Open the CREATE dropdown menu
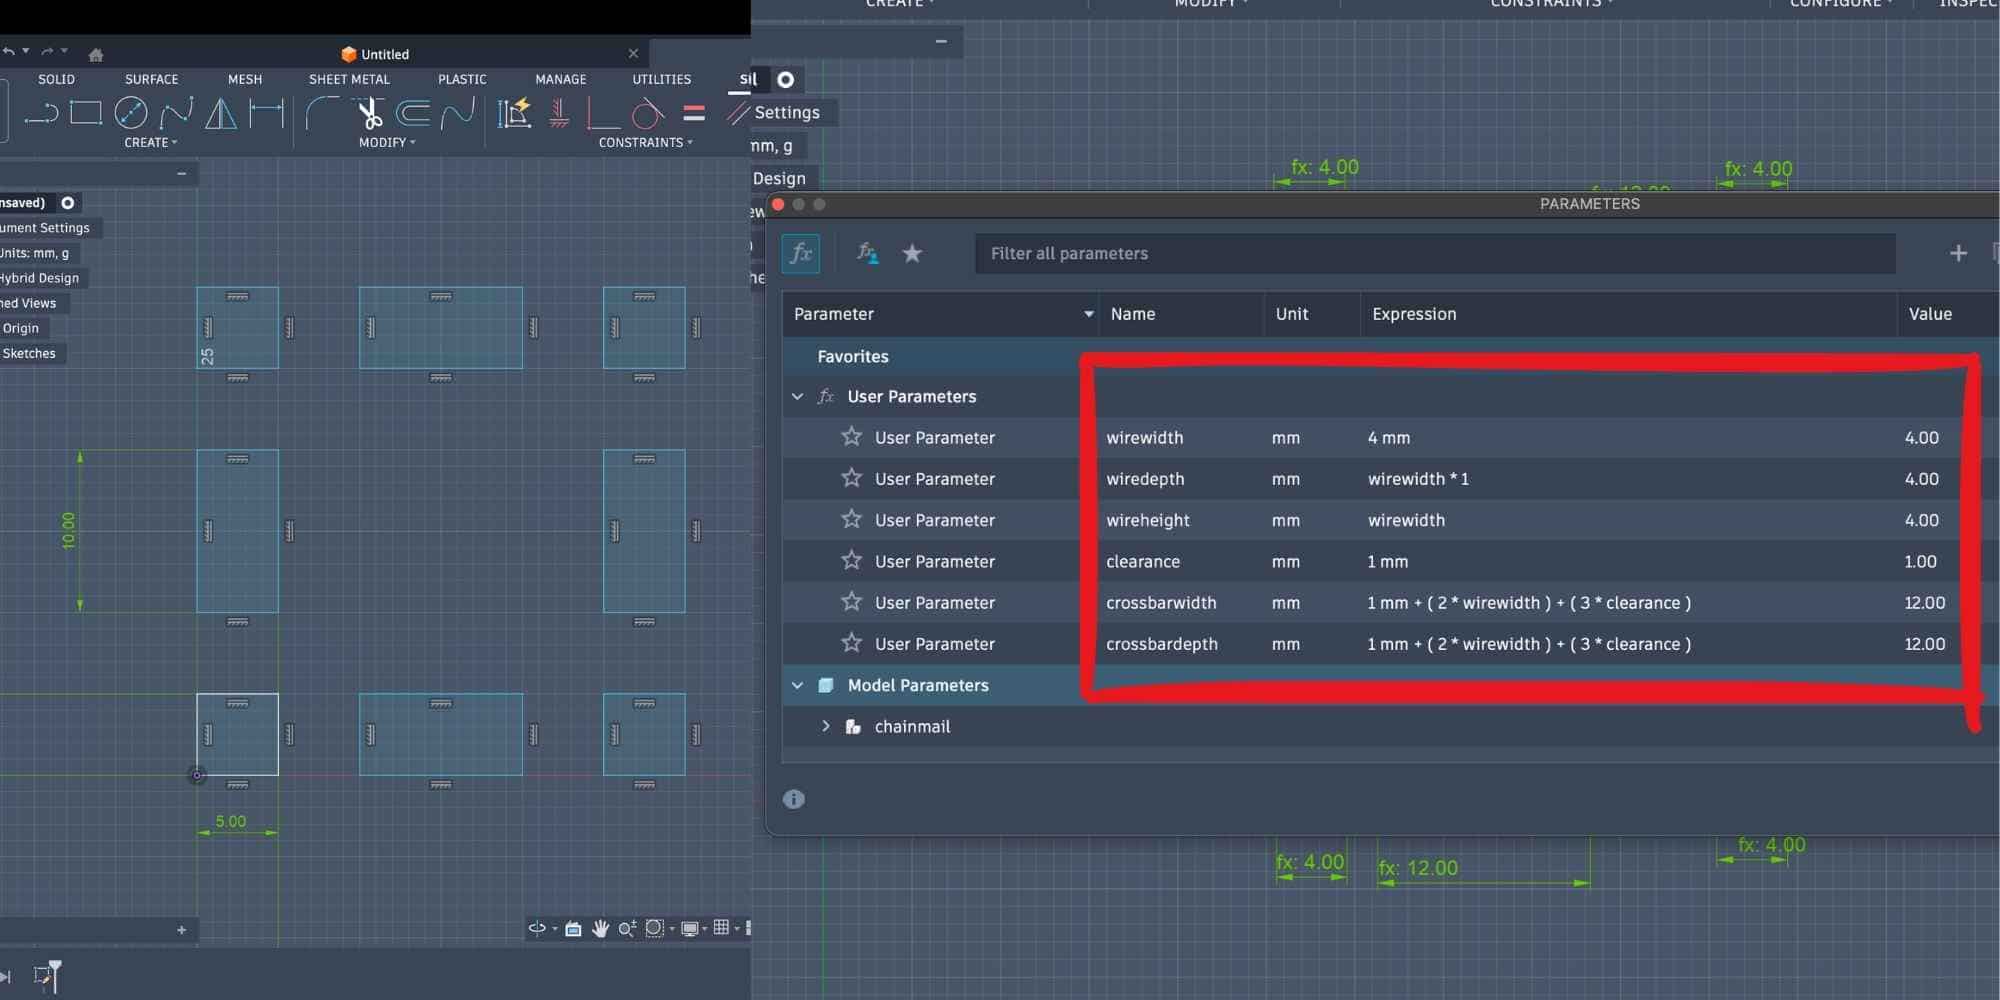This screenshot has width=2000, height=1000. tap(150, 143)
